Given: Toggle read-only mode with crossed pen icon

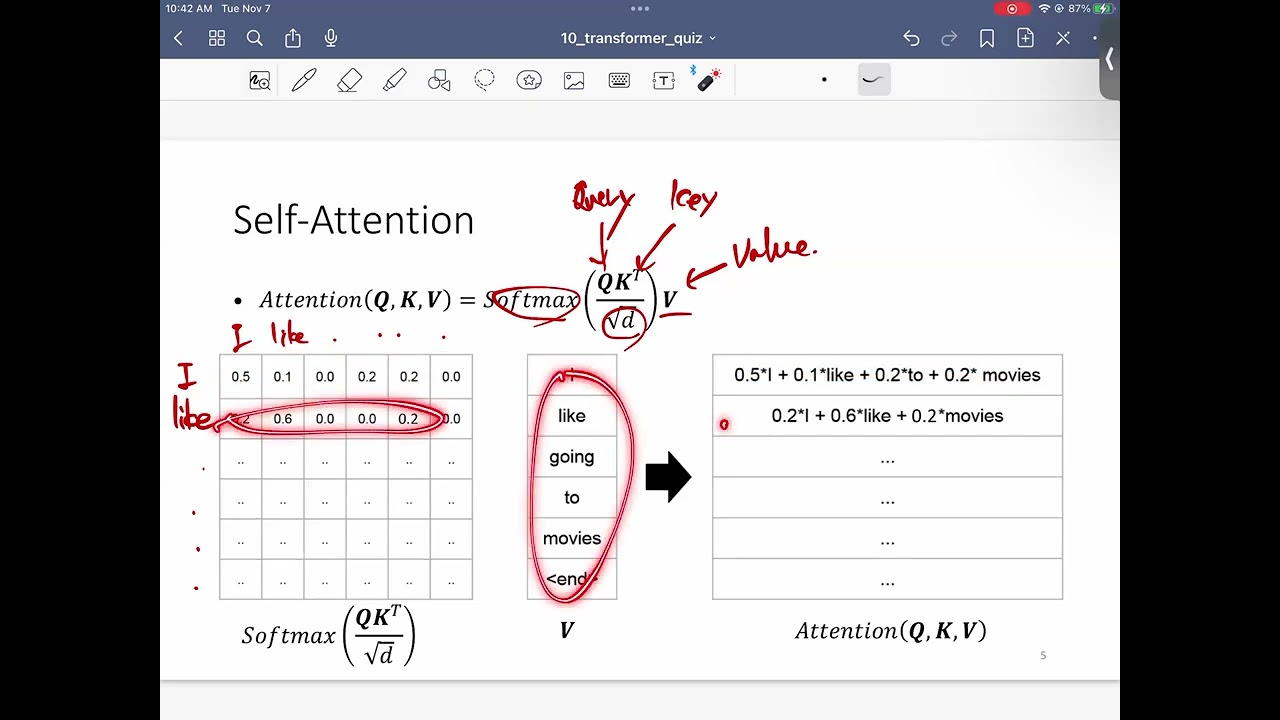Looking at the screenshot, I should tap(1063, 38).
